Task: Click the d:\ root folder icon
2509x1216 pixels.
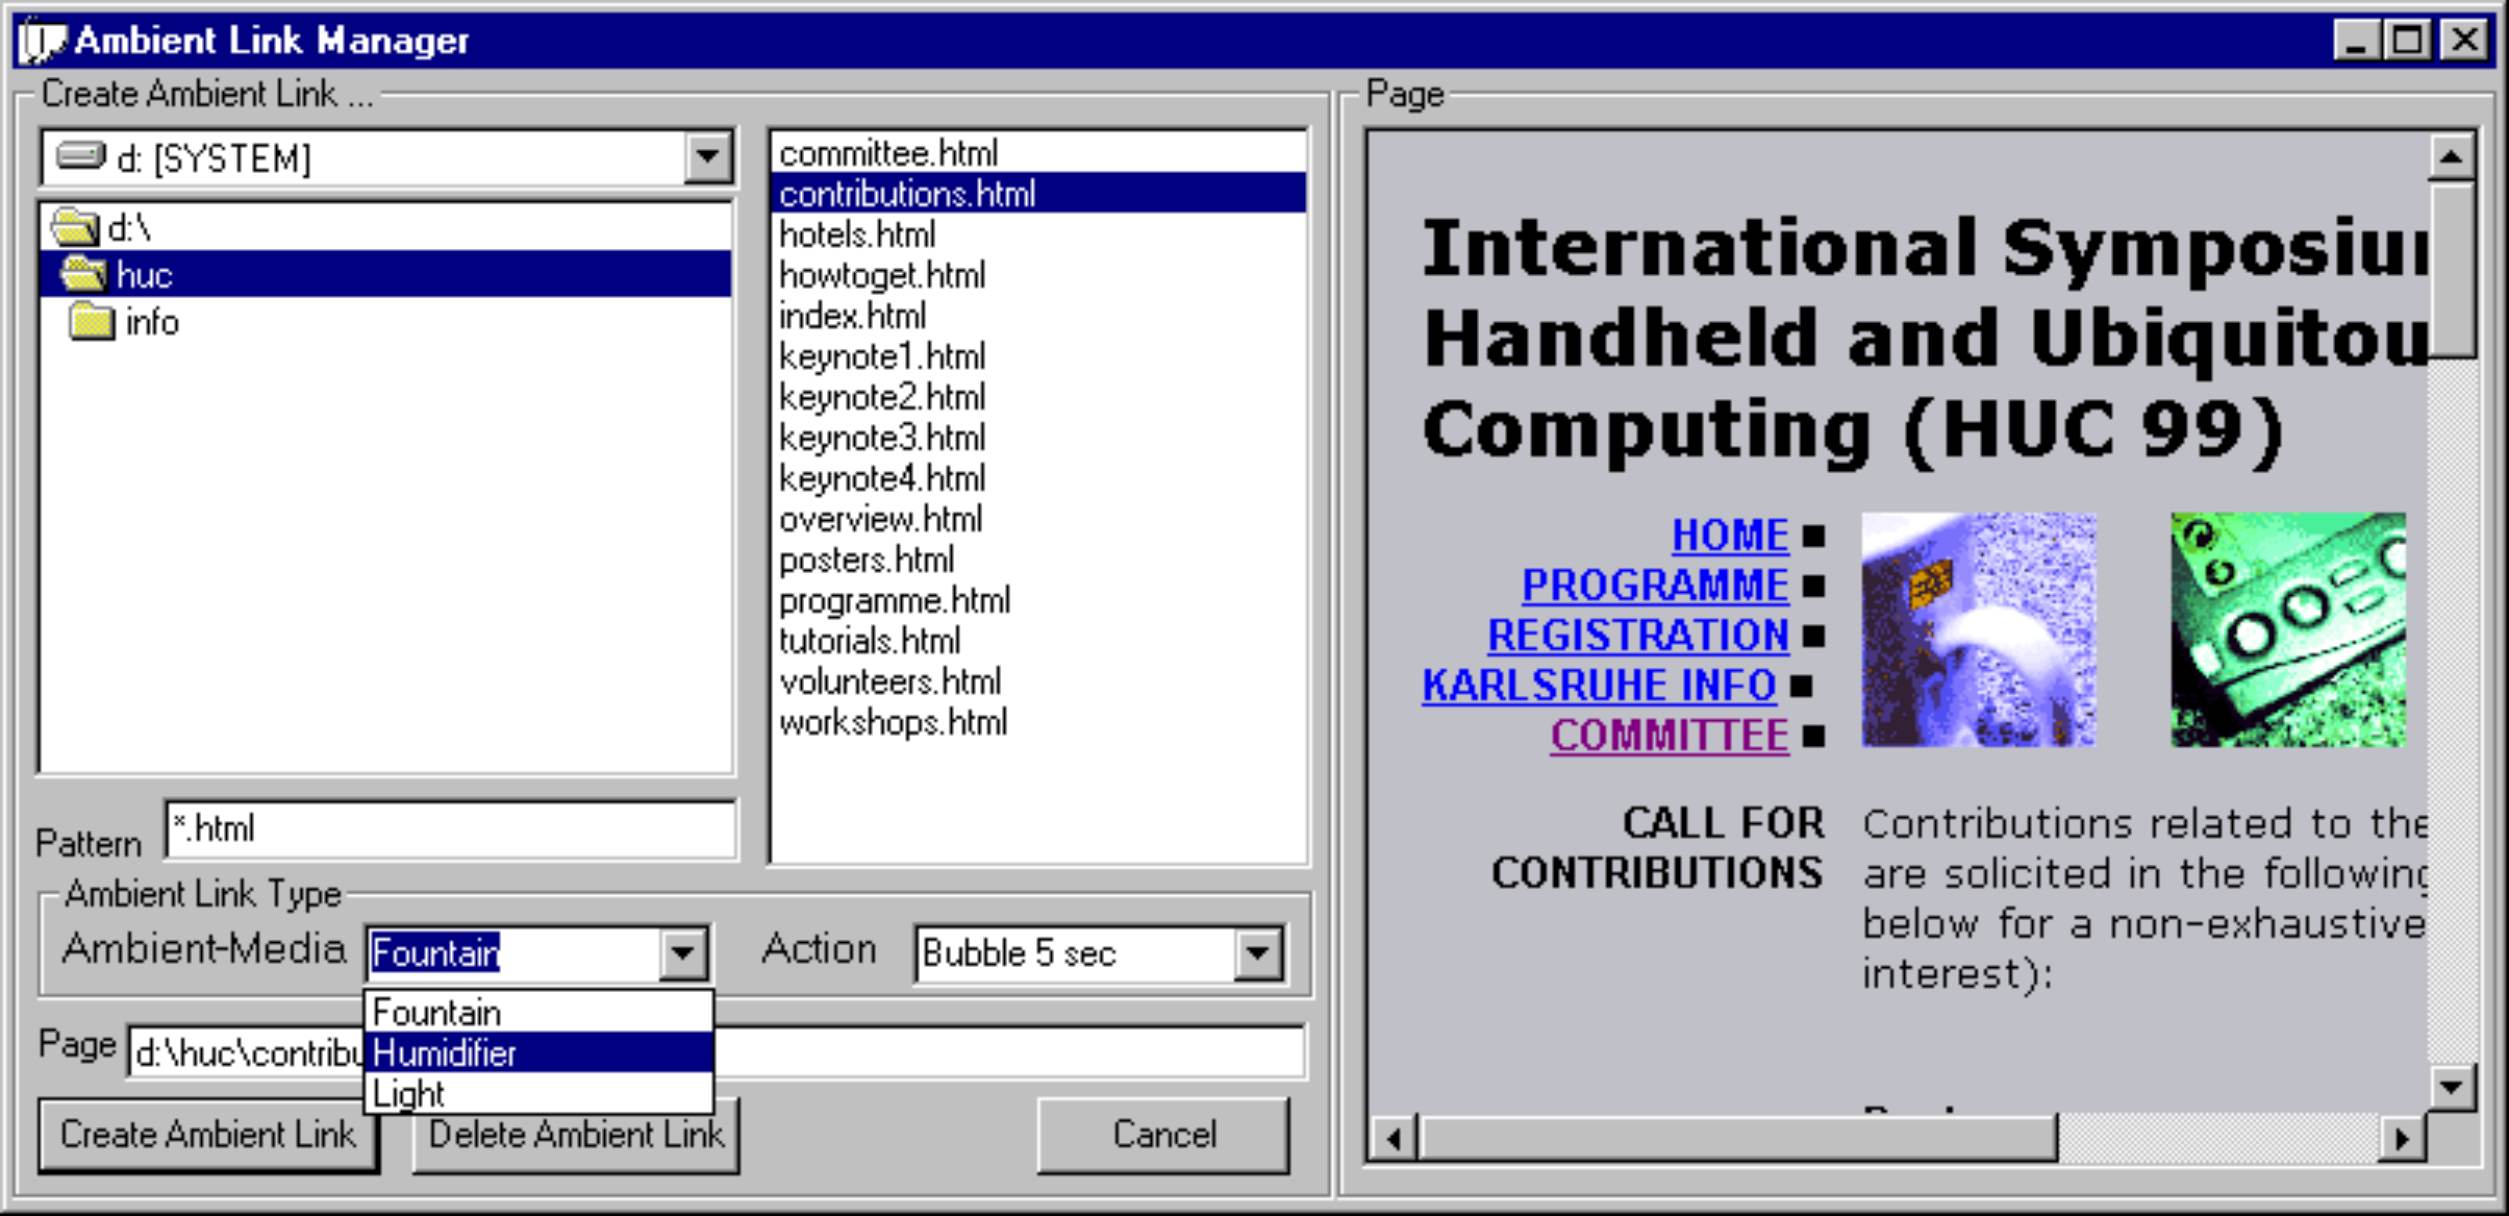Action: click(75, 228)
